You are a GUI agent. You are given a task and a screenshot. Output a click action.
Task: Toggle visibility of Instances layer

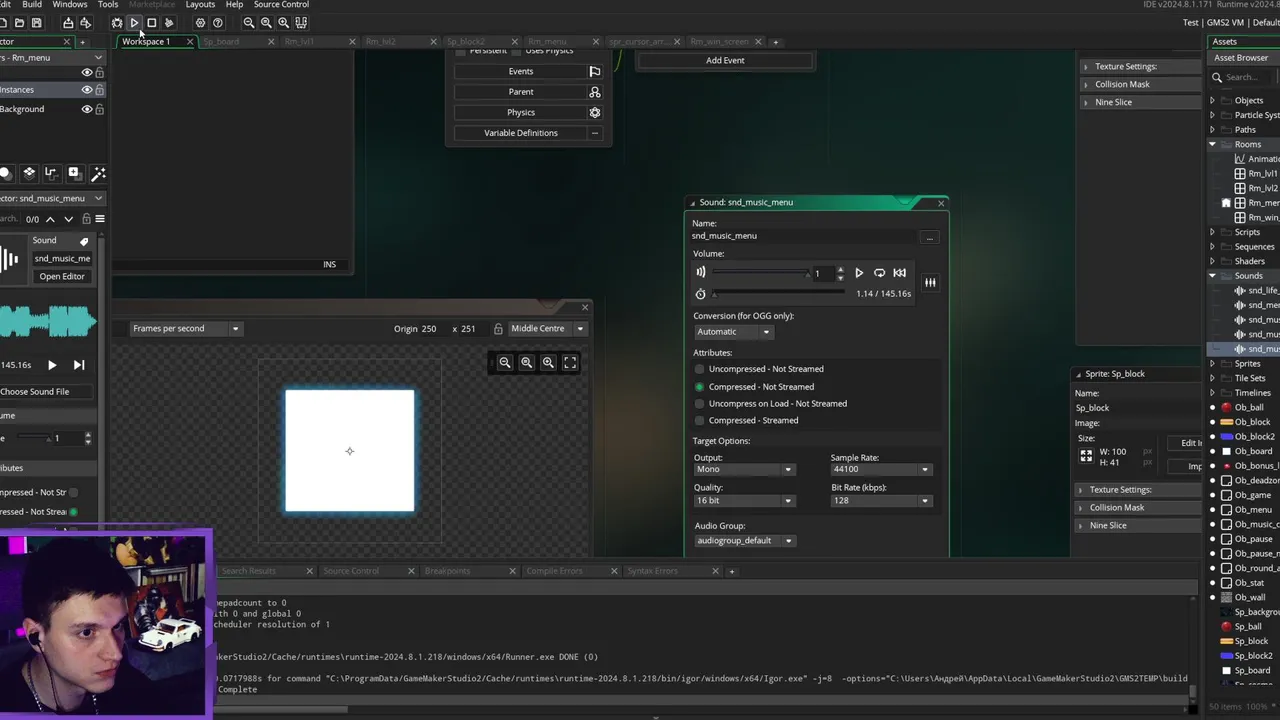87,90
